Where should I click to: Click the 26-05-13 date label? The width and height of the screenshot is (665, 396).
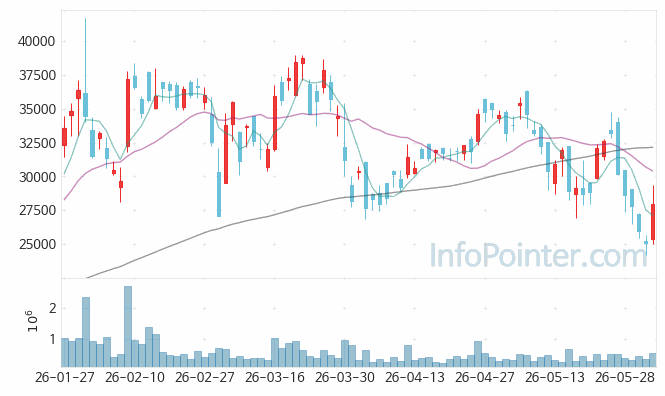click(x=555, y=377)
